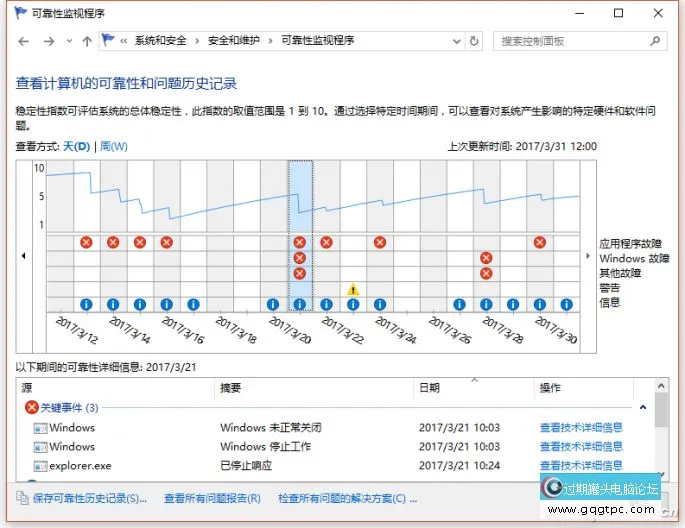Switch view to 周(W)
The height and width of the screenshot is (528, 685).
(x=114, y=146)
